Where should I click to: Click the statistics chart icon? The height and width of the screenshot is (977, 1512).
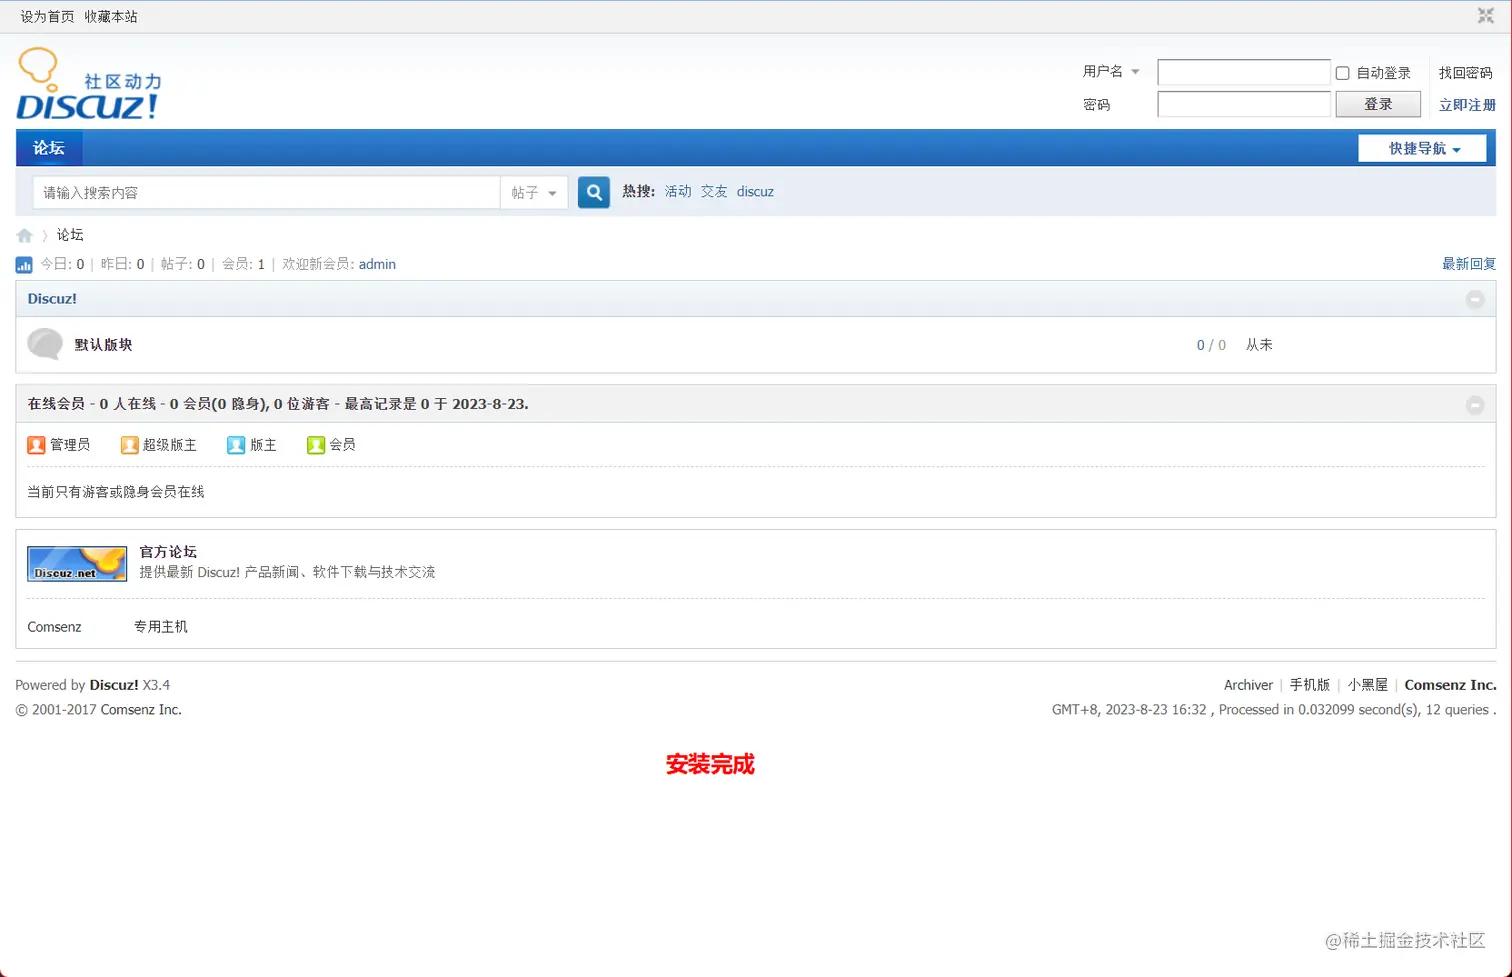(x=24, y=265)
